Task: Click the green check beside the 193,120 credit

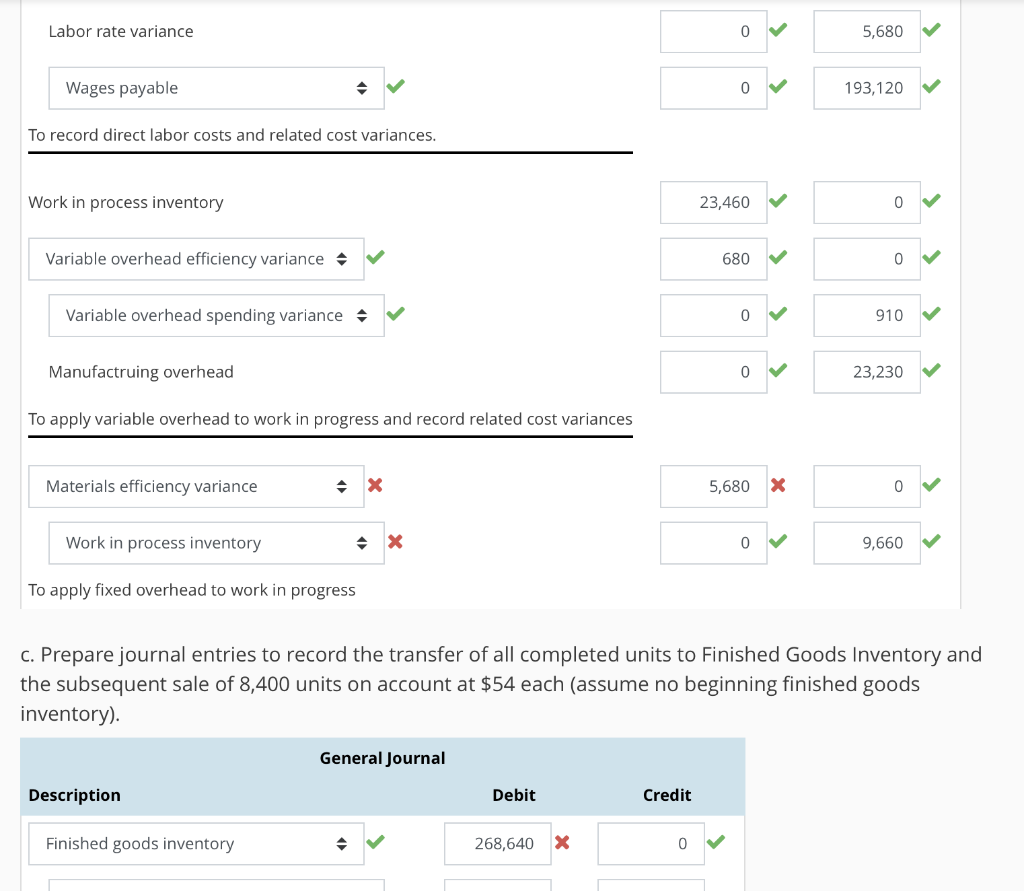Action: pyautogui.click(x=931, y=88)
